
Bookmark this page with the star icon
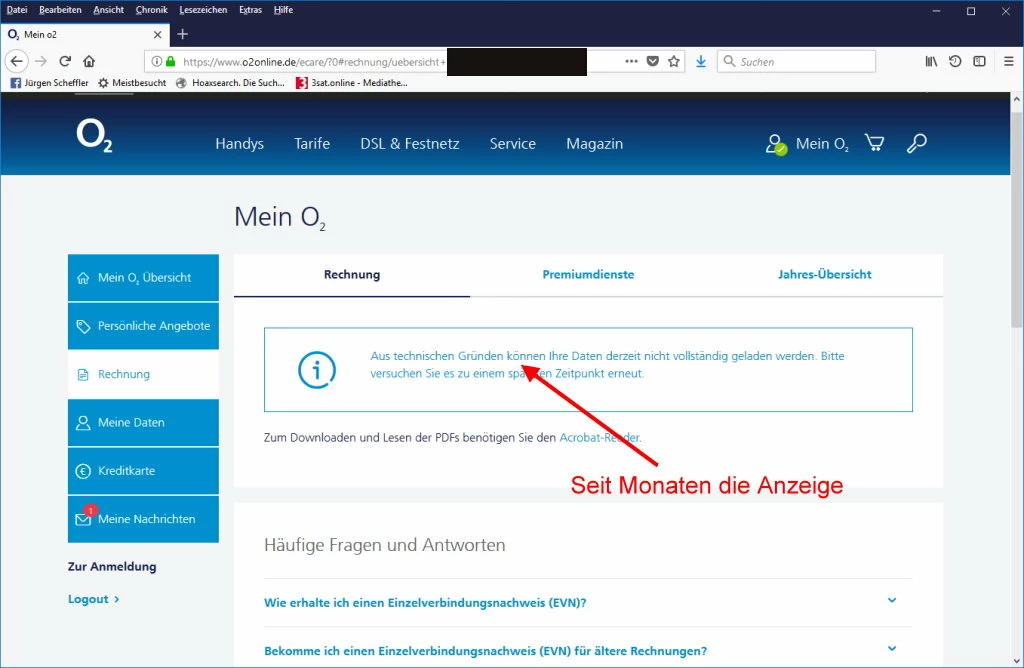(x=674, y=61)
